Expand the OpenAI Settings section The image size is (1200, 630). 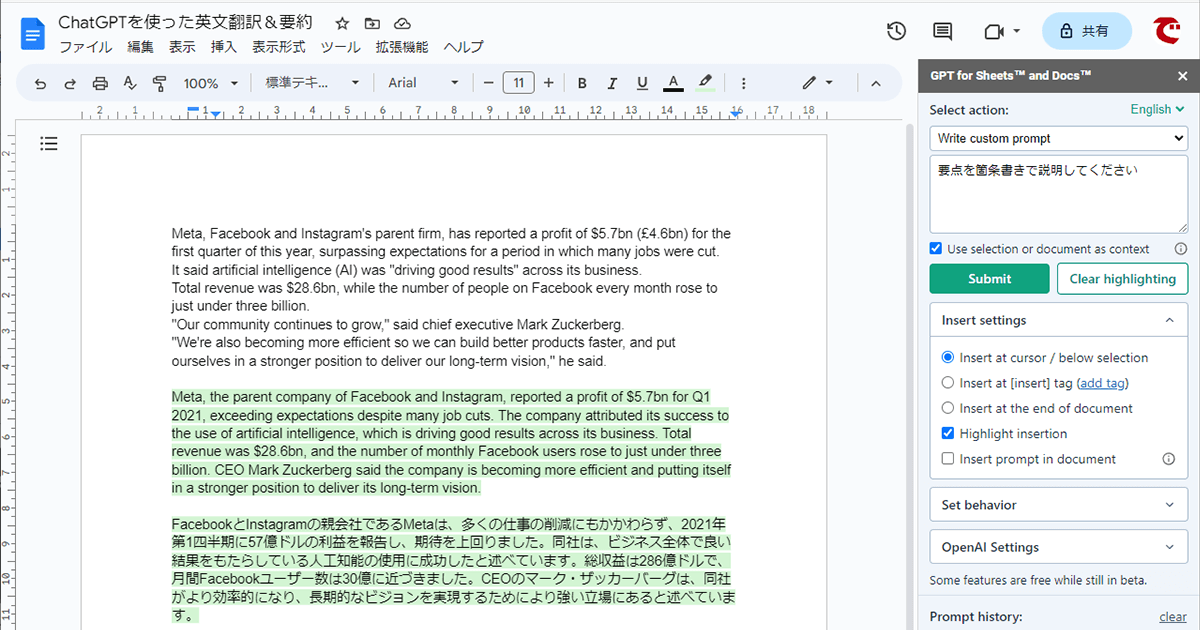click(x=1059, y=547)
